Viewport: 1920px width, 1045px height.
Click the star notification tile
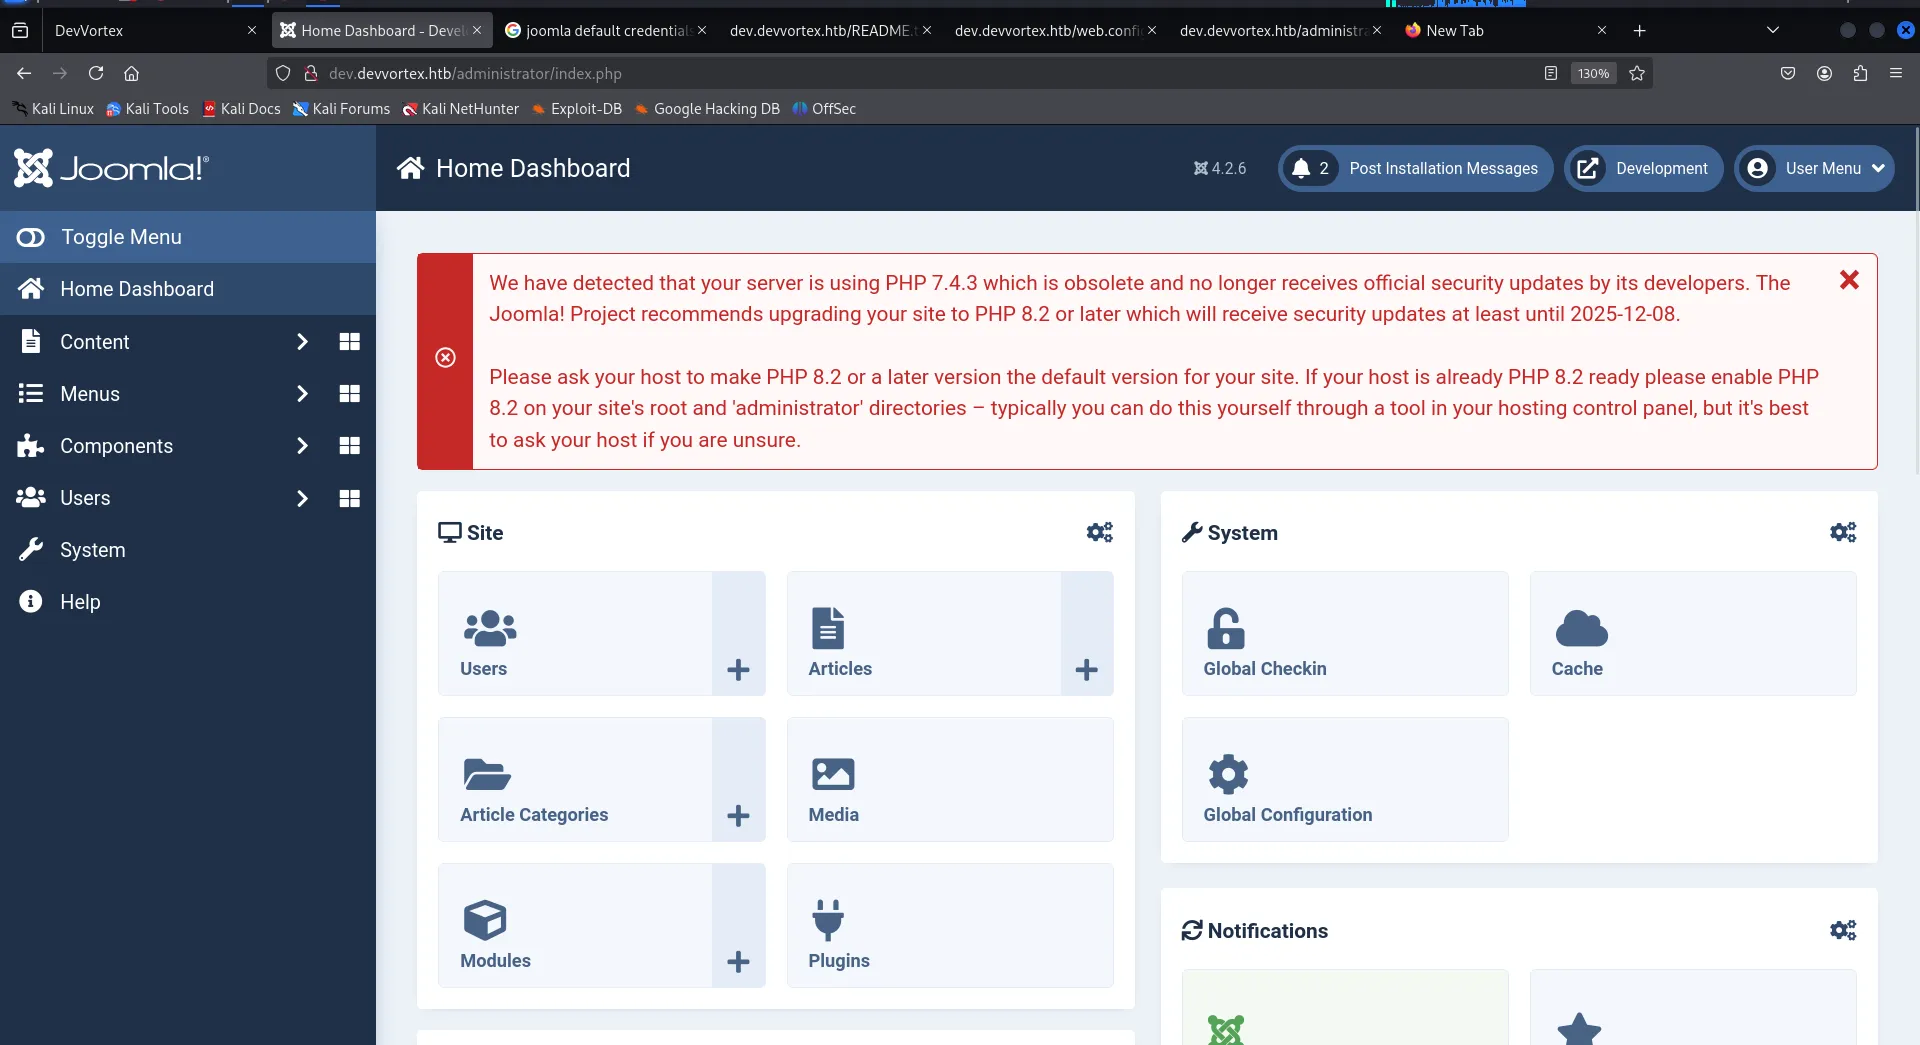tap(1693, 1007)
